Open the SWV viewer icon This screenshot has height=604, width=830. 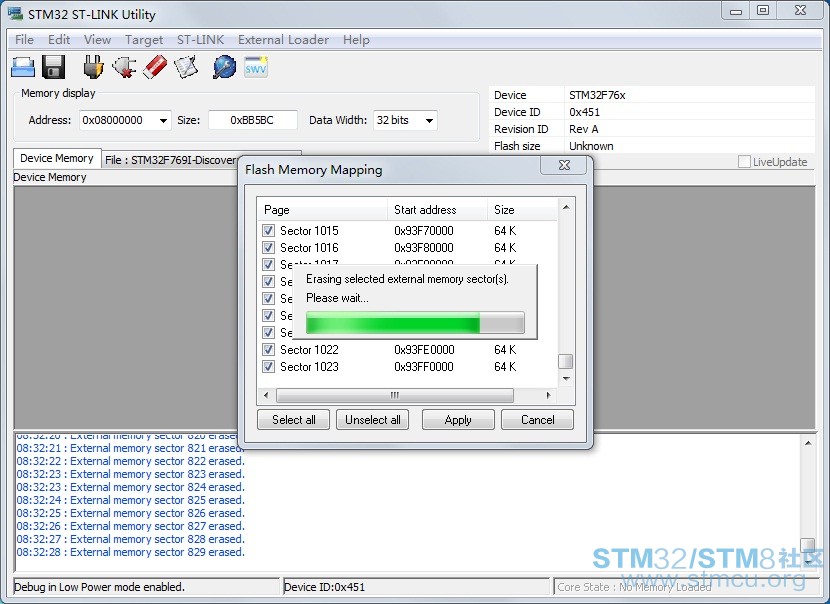click(256, 67)
